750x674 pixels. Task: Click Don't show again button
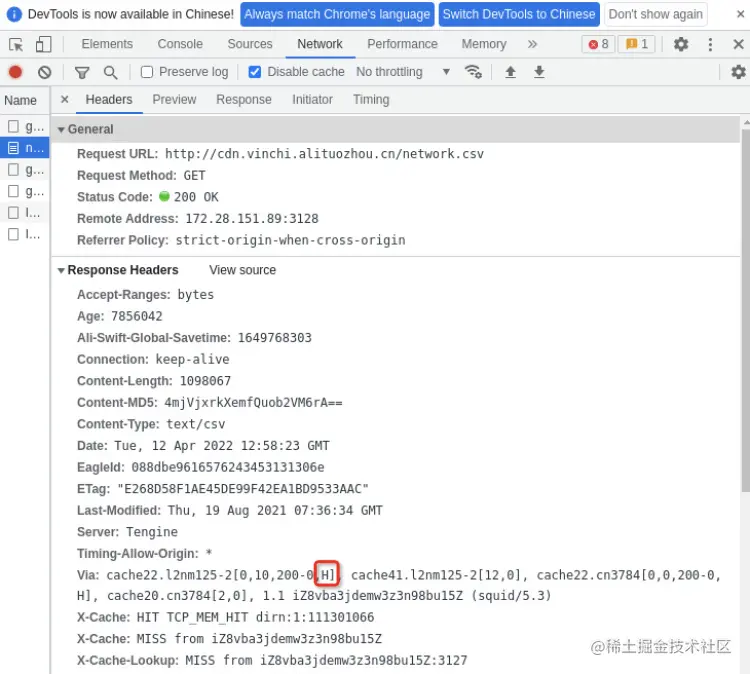655,14
